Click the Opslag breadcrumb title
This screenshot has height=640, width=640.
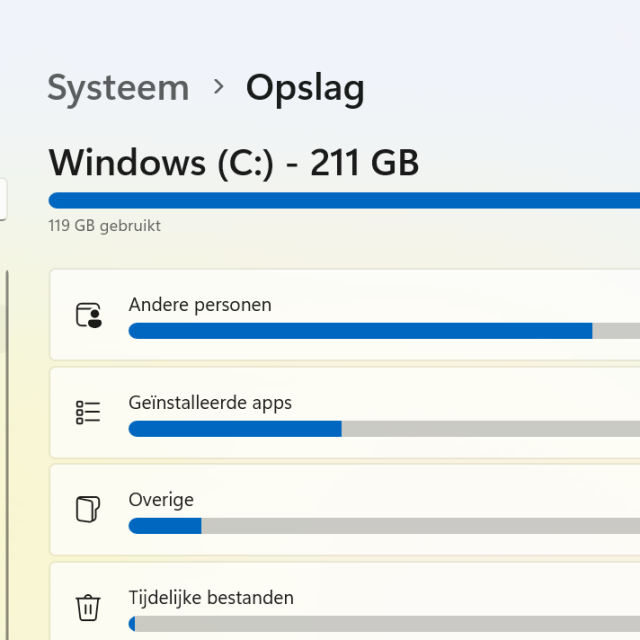point(305,90)
